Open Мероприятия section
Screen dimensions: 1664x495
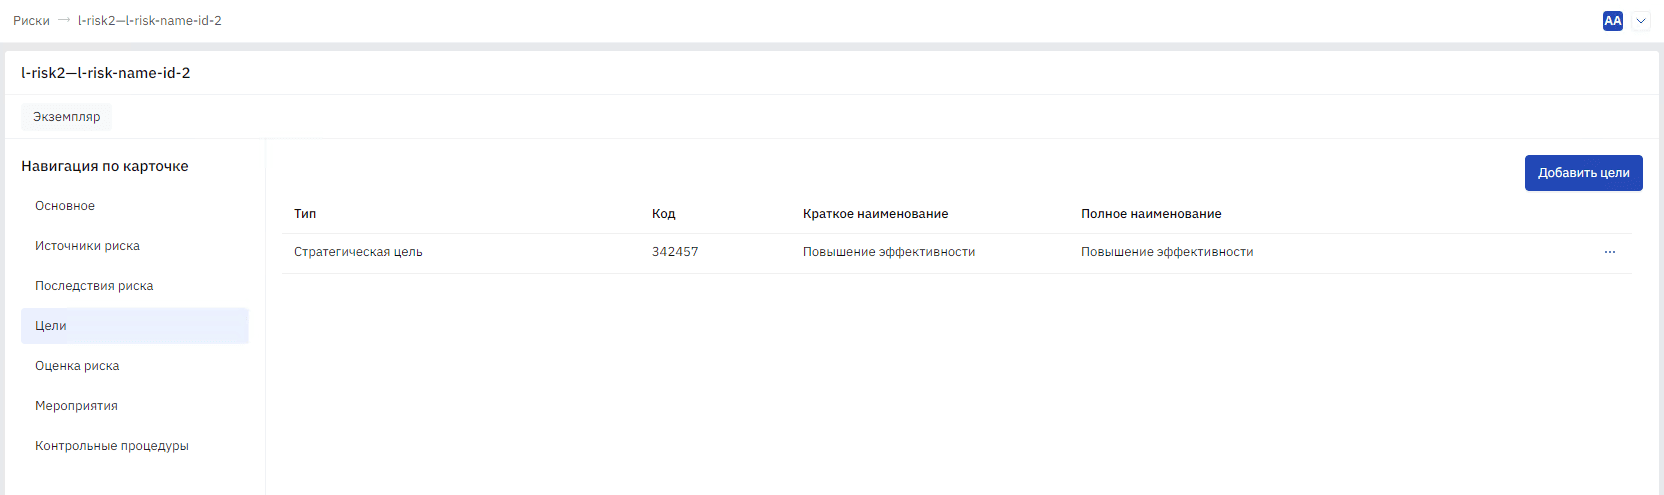point(135,406)
